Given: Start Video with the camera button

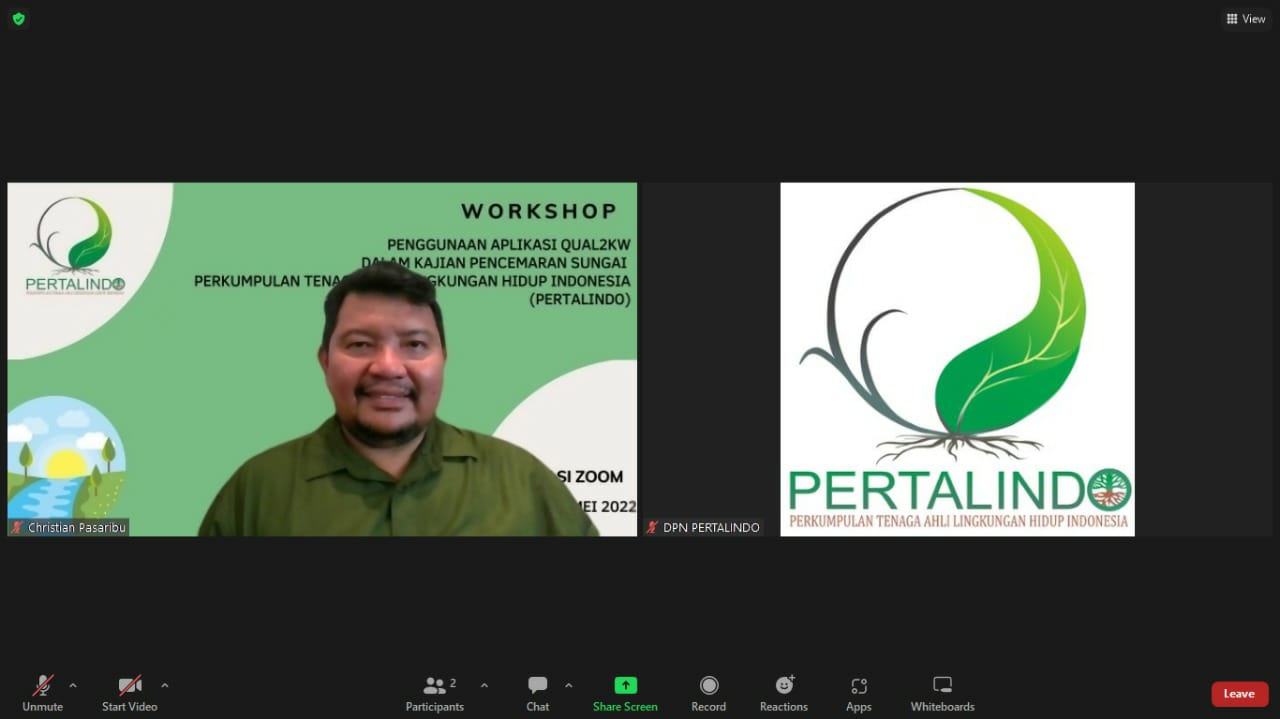Looking at the screenshot, I should tap(129, 692).
